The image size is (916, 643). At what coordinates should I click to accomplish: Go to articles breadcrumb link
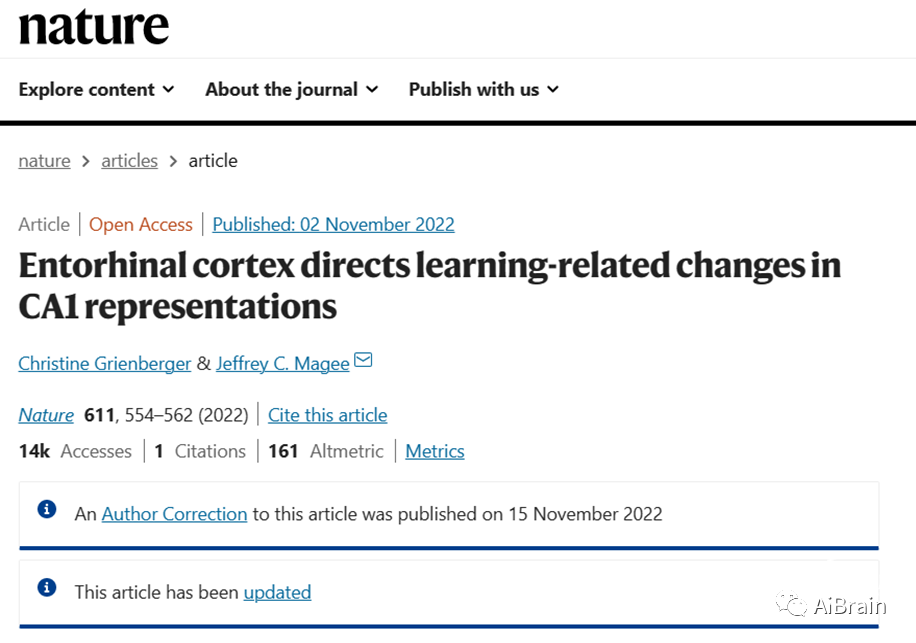[130, 161]
